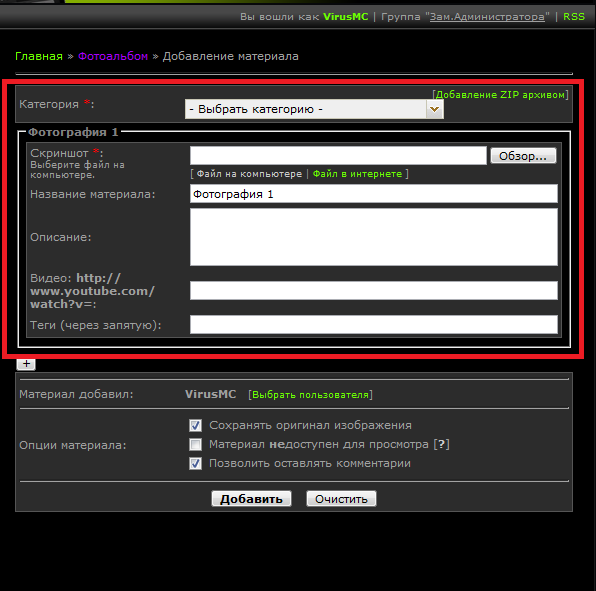Click the question mark help link
Viewport: 596px width, 591px height.
pyautogui.click(x=441, y=444)
